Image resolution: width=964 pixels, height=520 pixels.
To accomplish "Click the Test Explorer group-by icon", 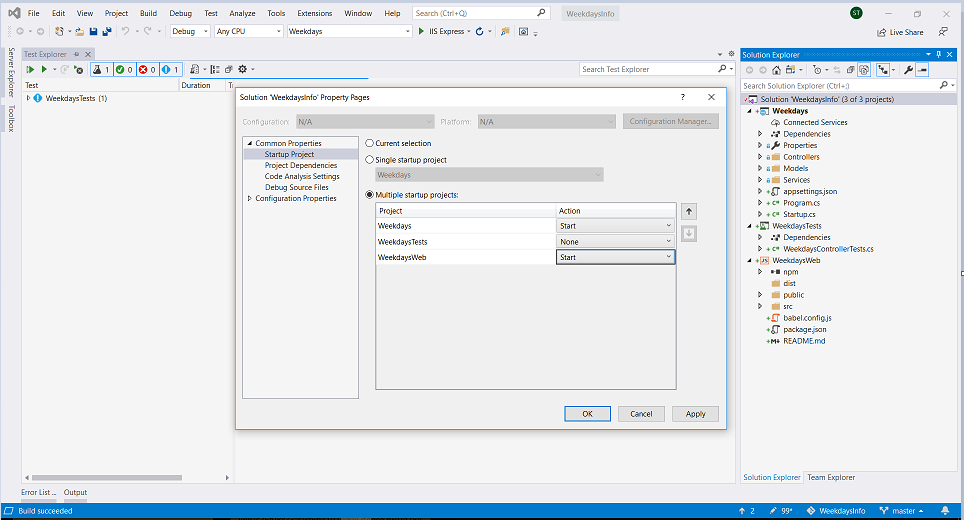I will click(215, 69).
